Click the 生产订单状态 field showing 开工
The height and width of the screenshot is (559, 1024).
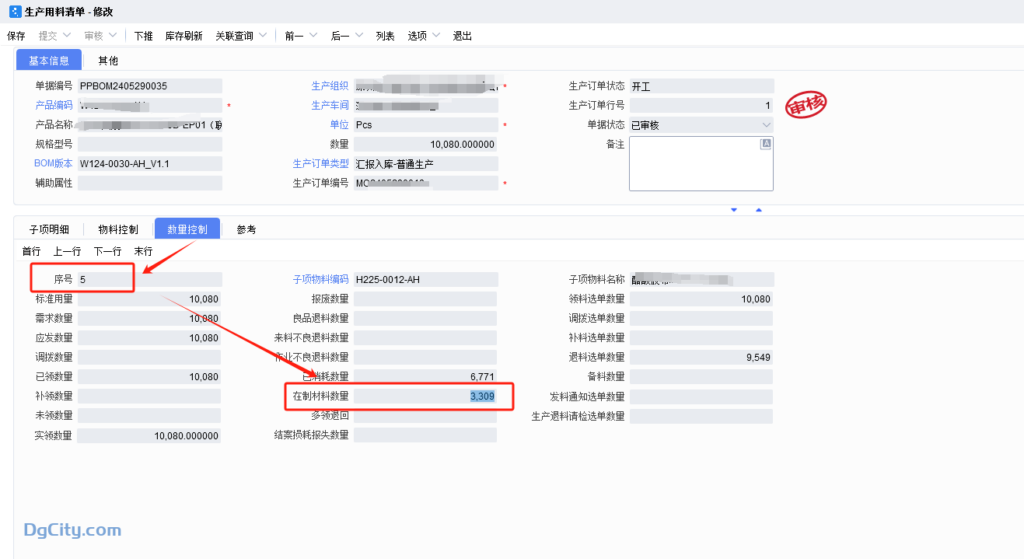pos(702,86)
